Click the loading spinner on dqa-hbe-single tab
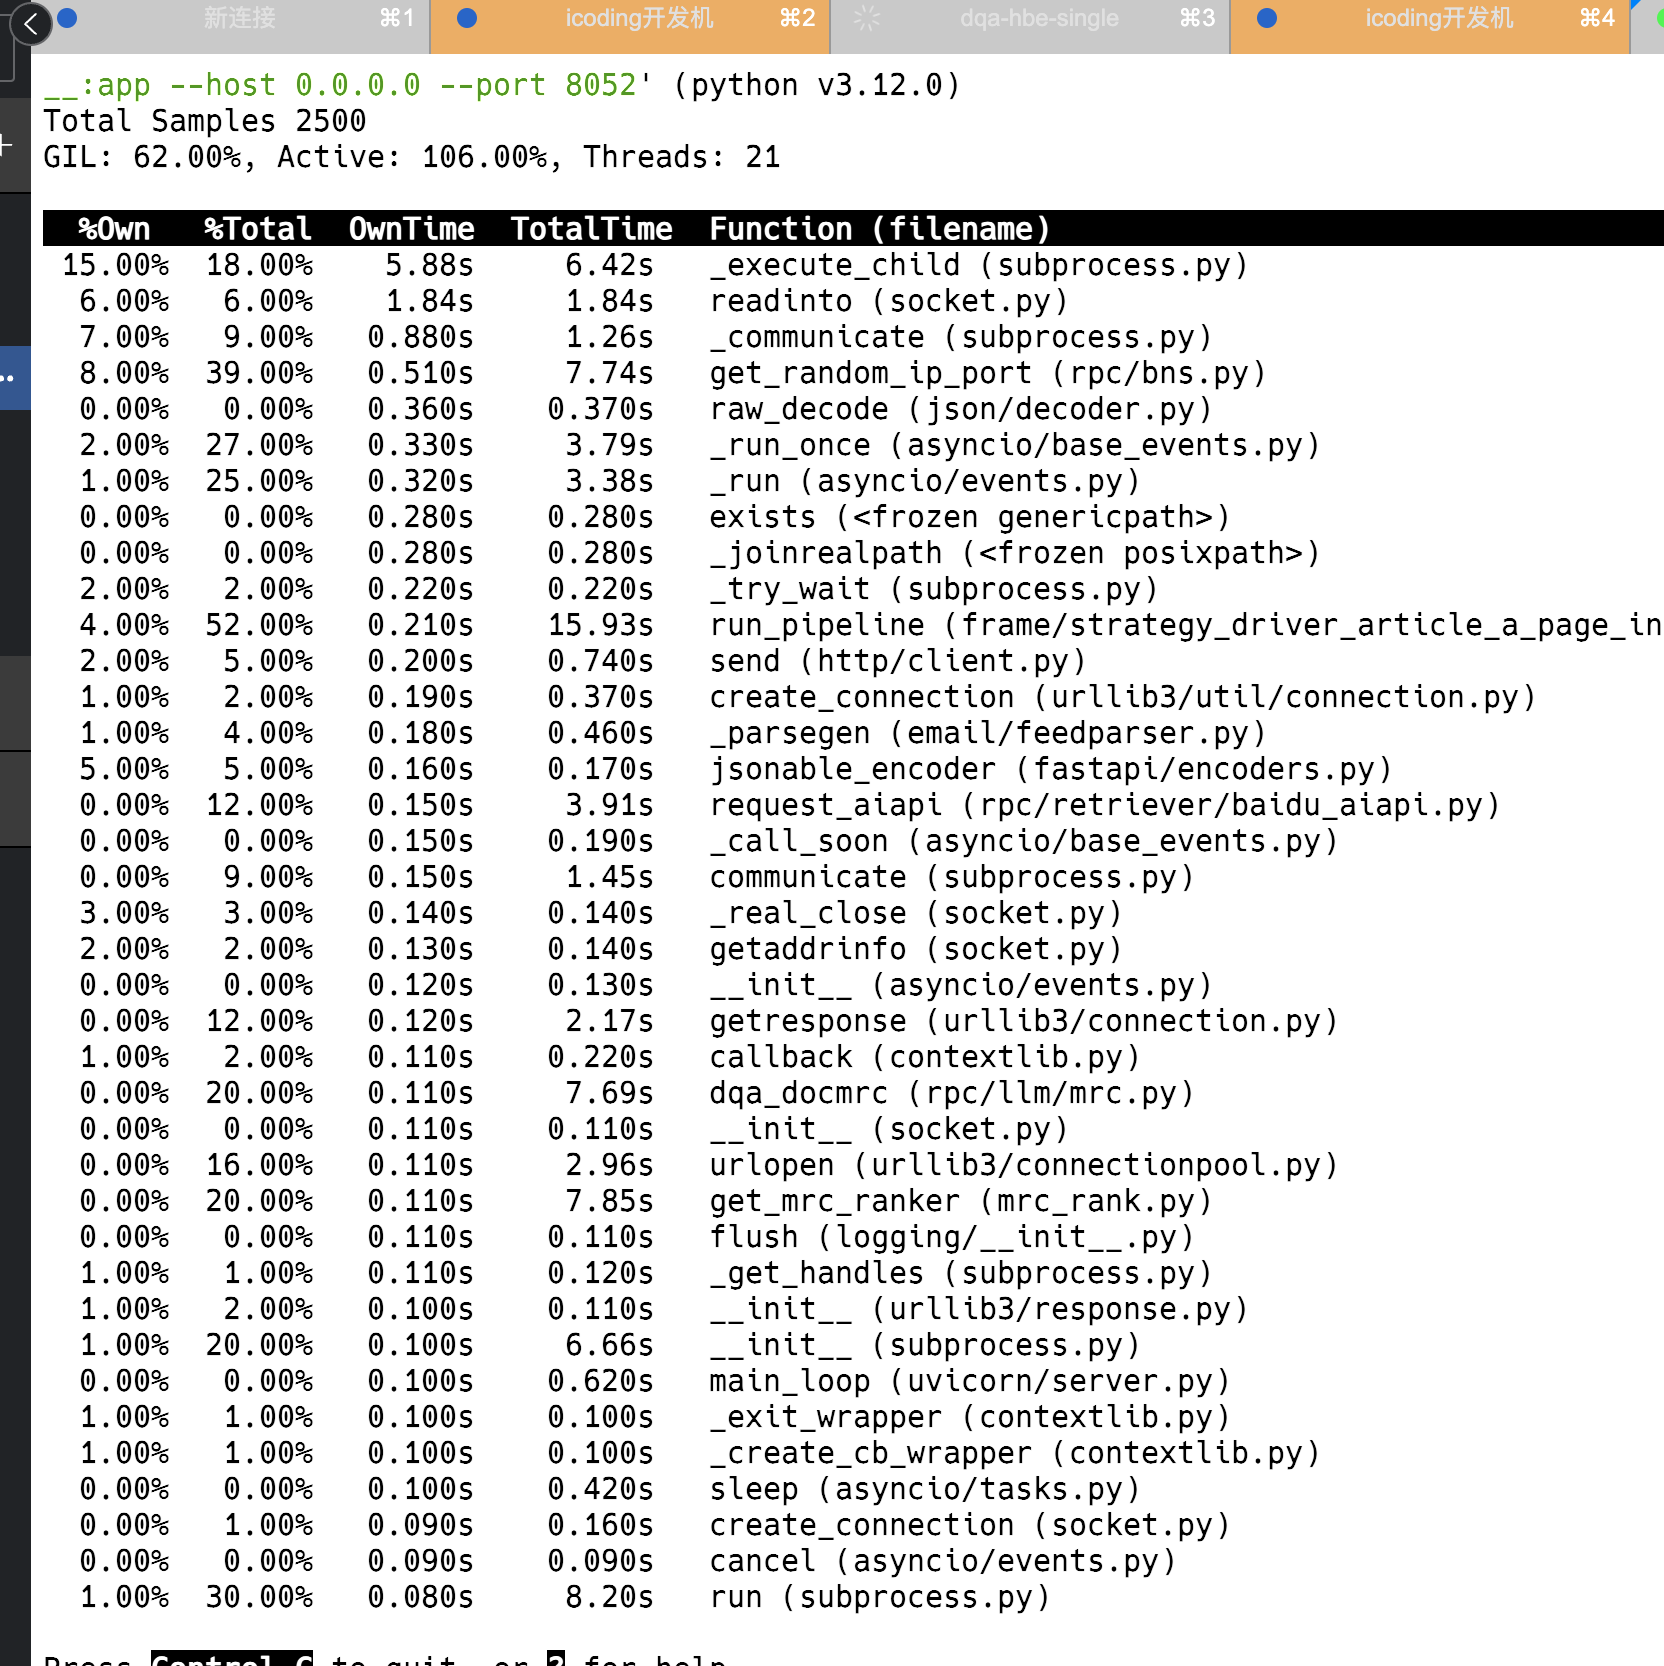 click(867, 18)
